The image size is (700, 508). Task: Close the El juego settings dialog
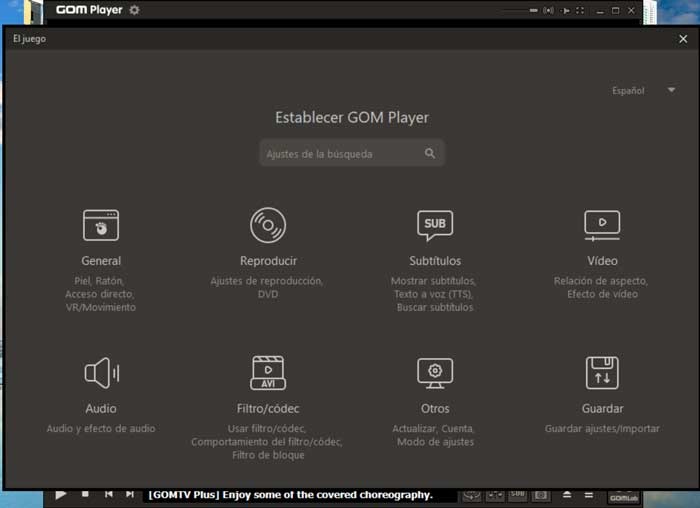683,39
